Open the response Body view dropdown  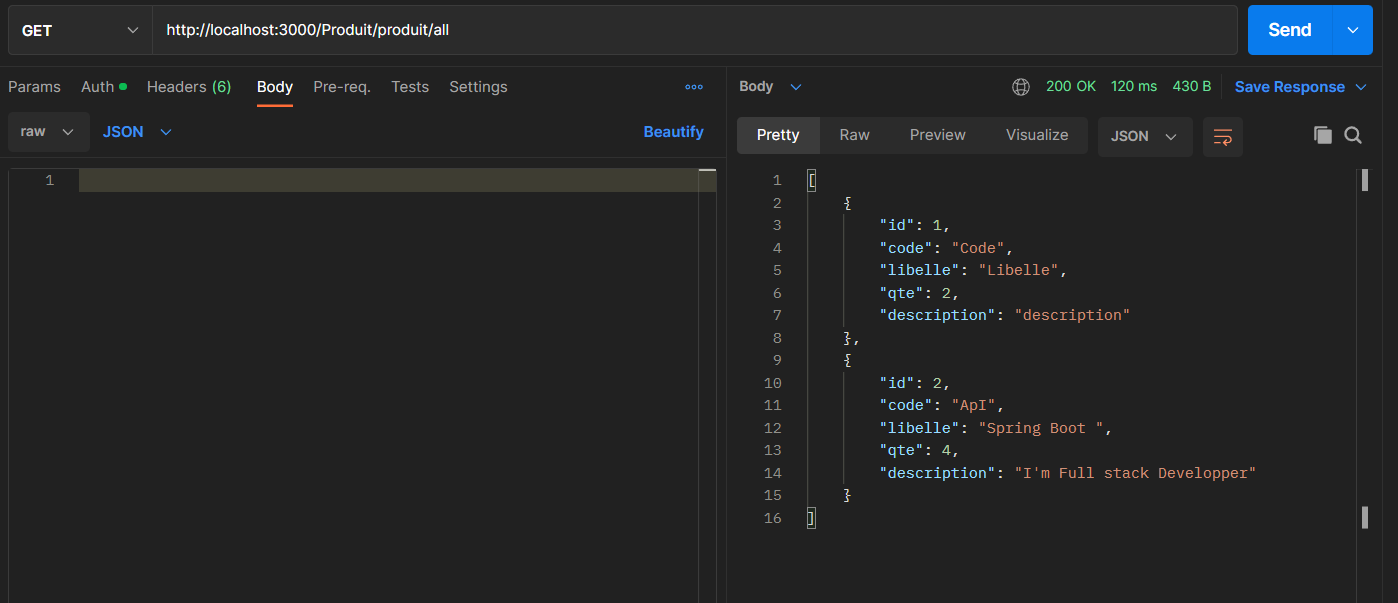[770, 86]
